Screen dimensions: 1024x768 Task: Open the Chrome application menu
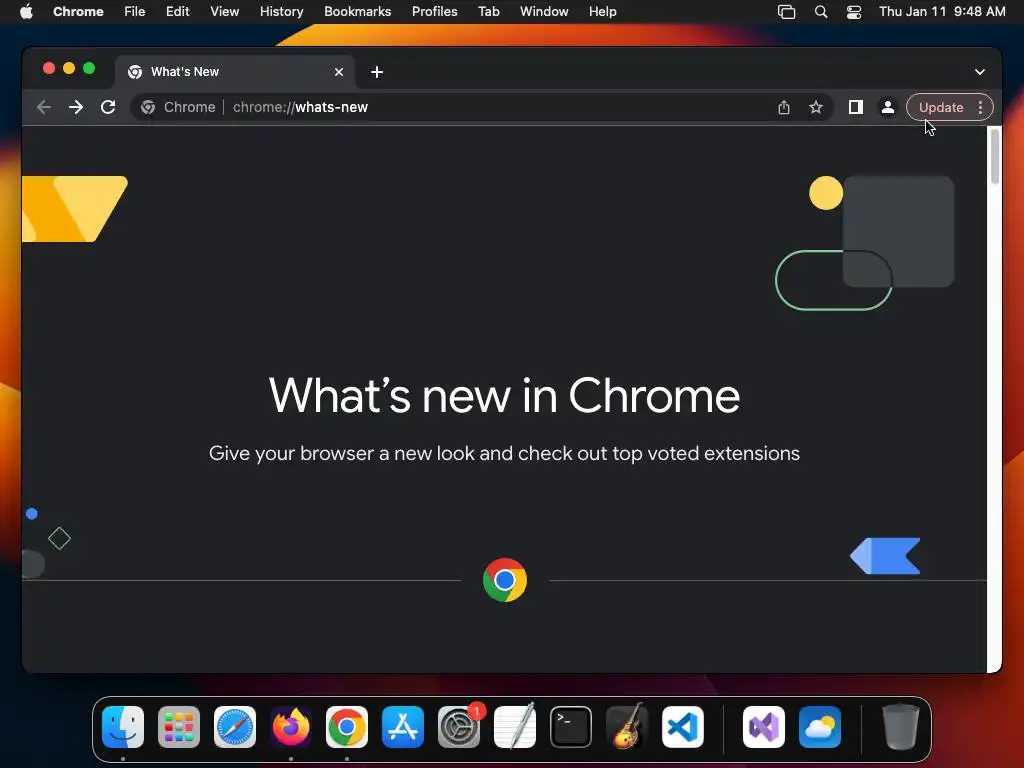pyautogui.click(x=78, y=12)
